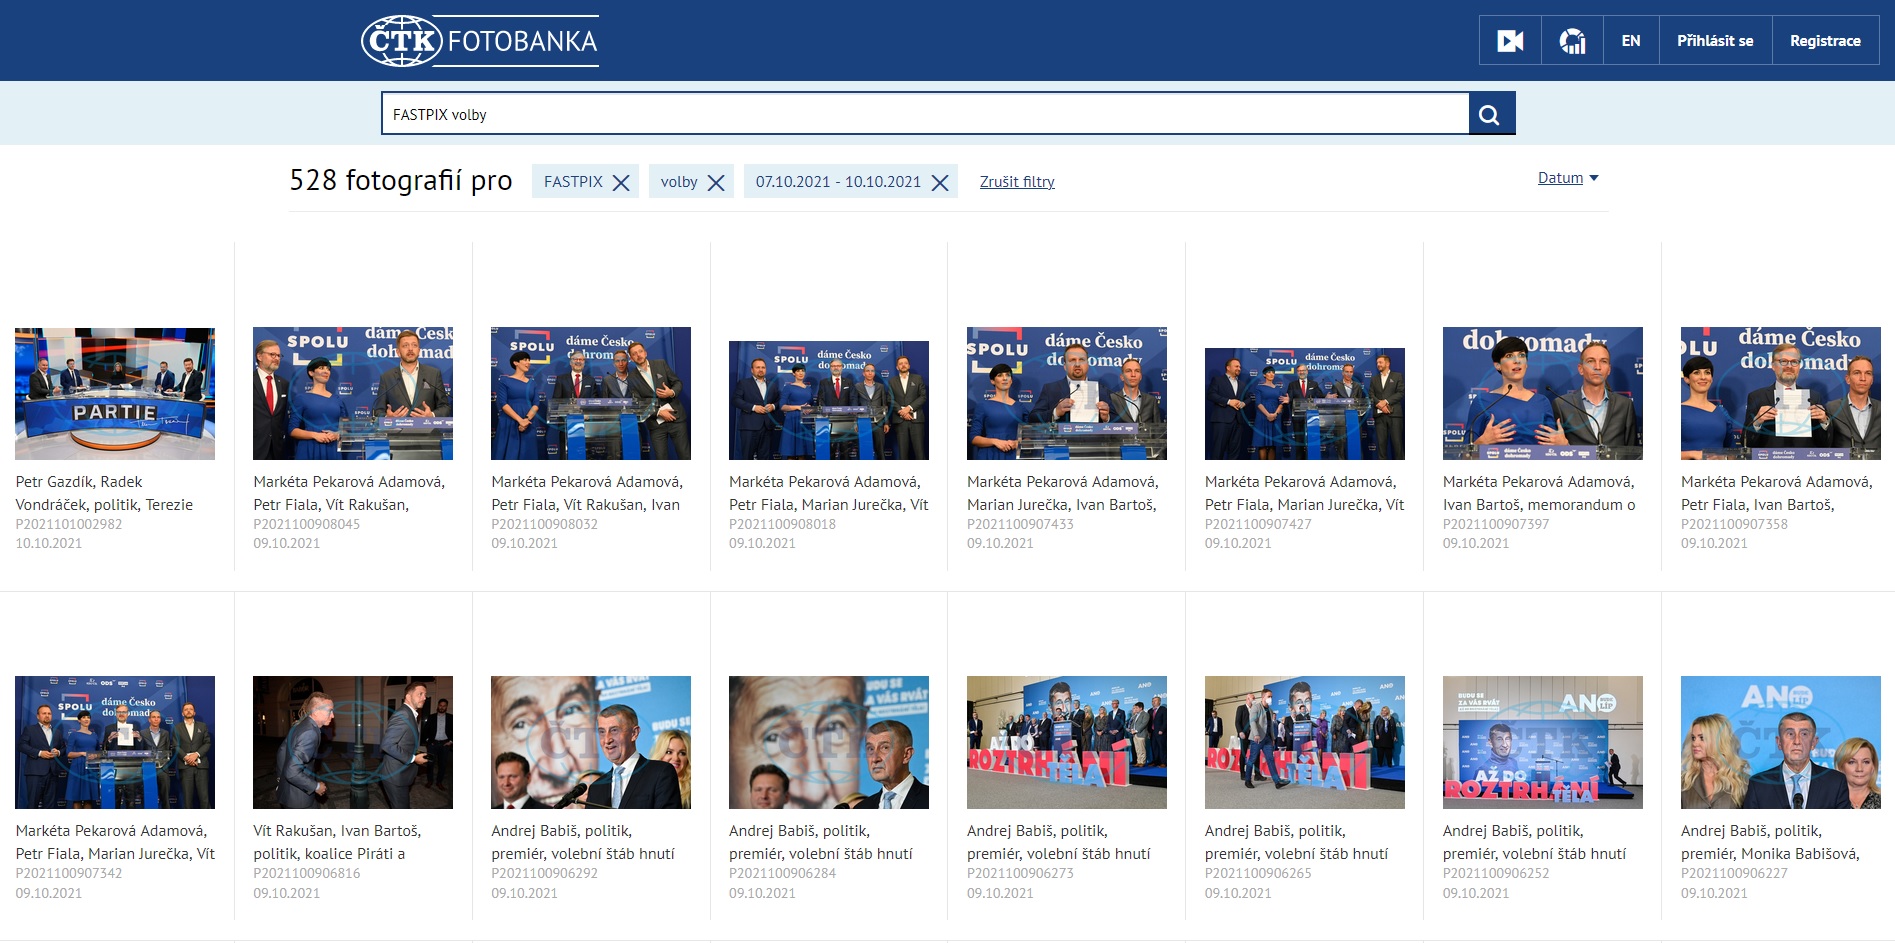Screen dimensions: 1895x943
Task: Open photo thumbnail P2021100906252
Action: pyautogui.click(x=1543, y=742)
